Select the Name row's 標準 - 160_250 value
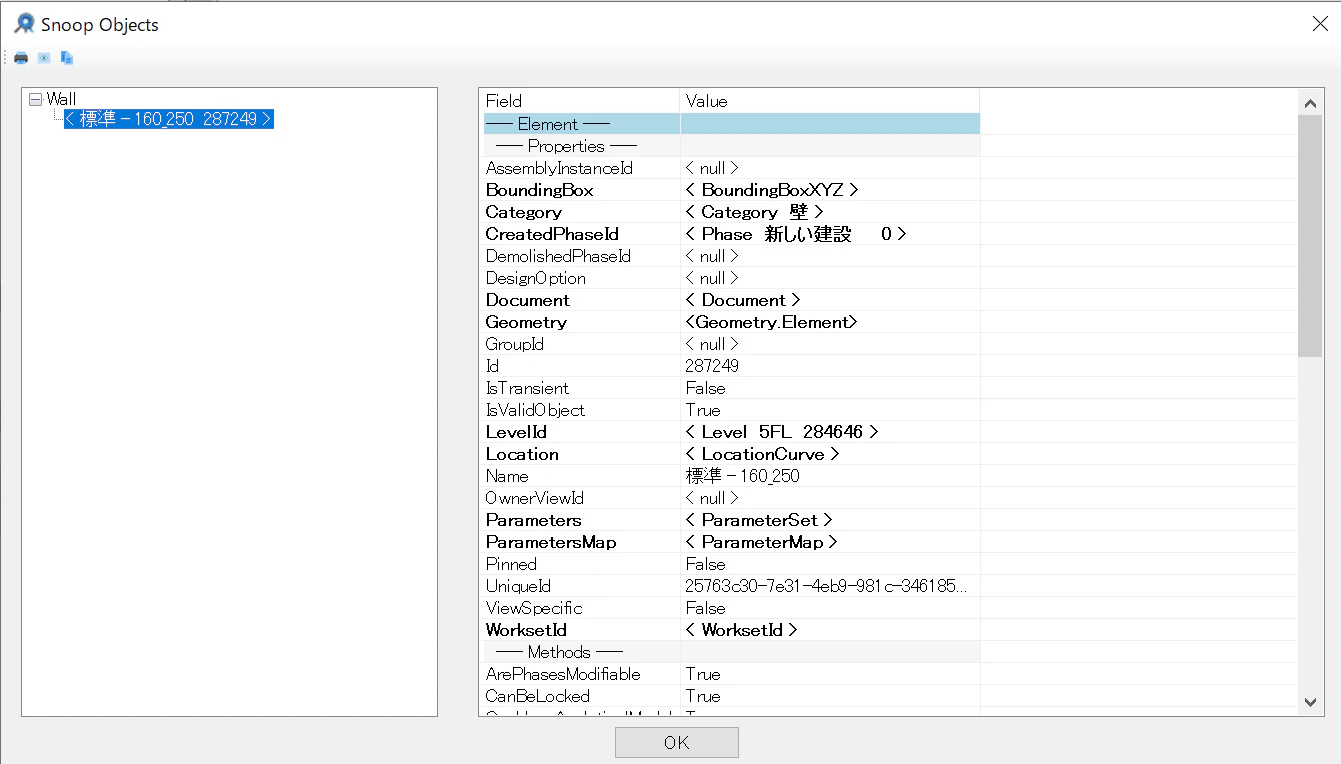The height and width of the screenshot is (764, 1341). tap(742, 476)
